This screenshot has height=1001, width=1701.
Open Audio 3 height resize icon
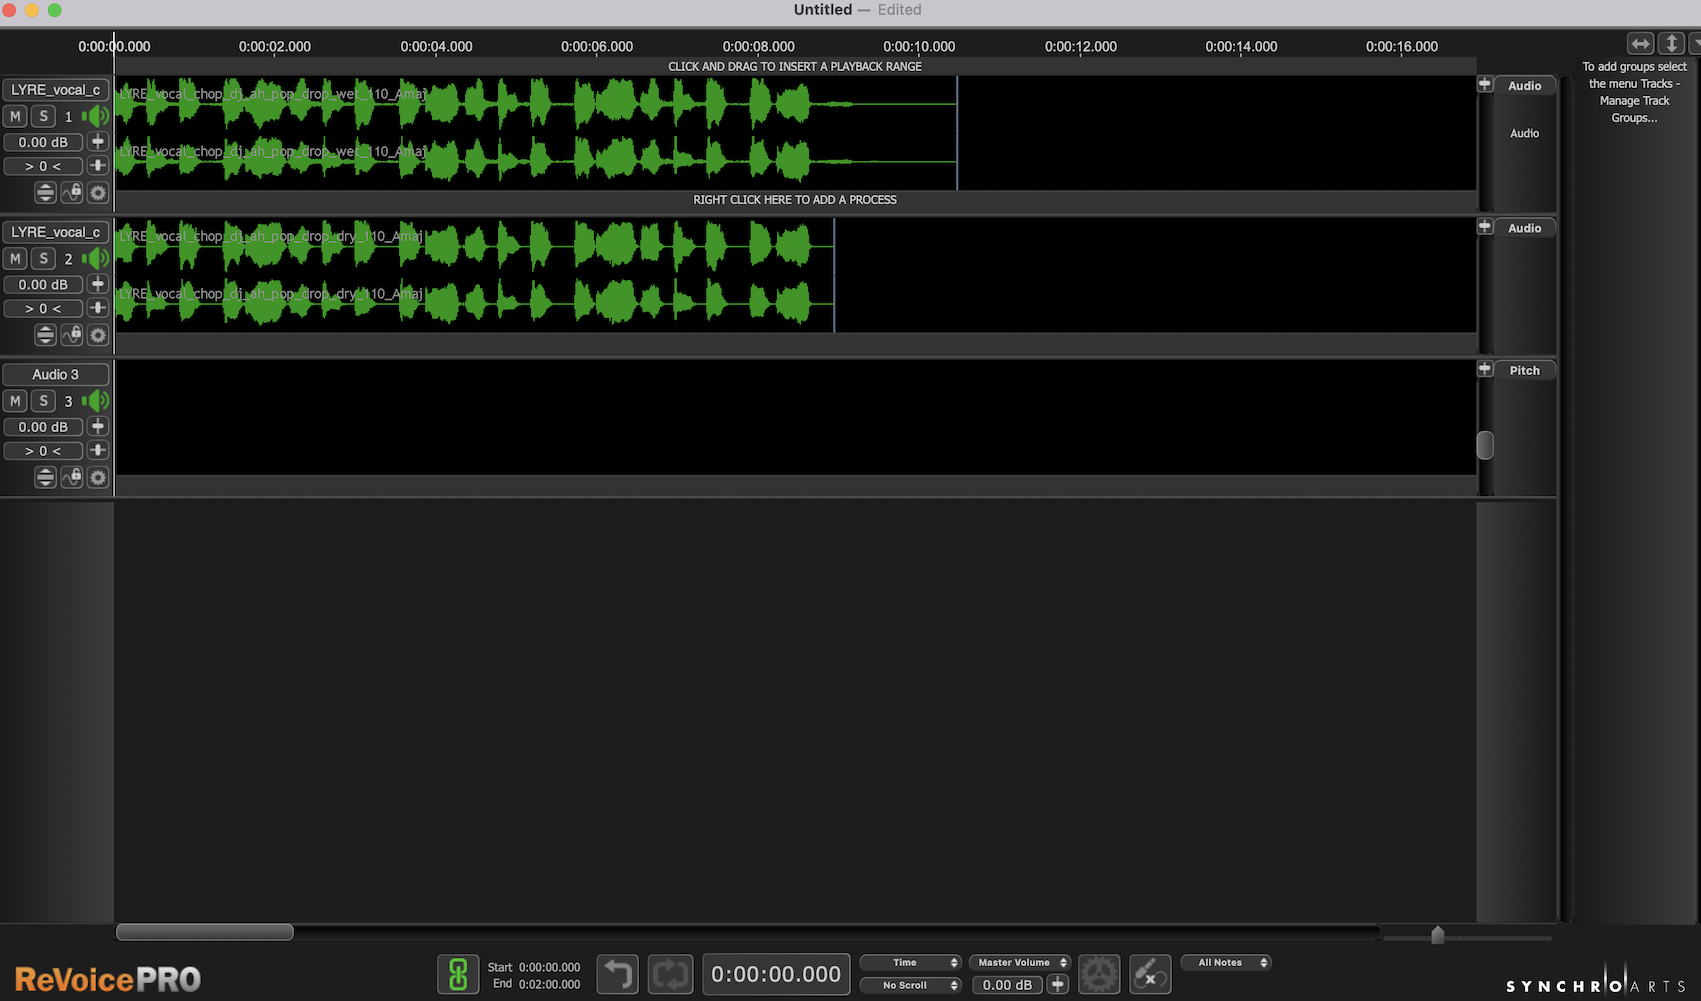click(45, 478)
